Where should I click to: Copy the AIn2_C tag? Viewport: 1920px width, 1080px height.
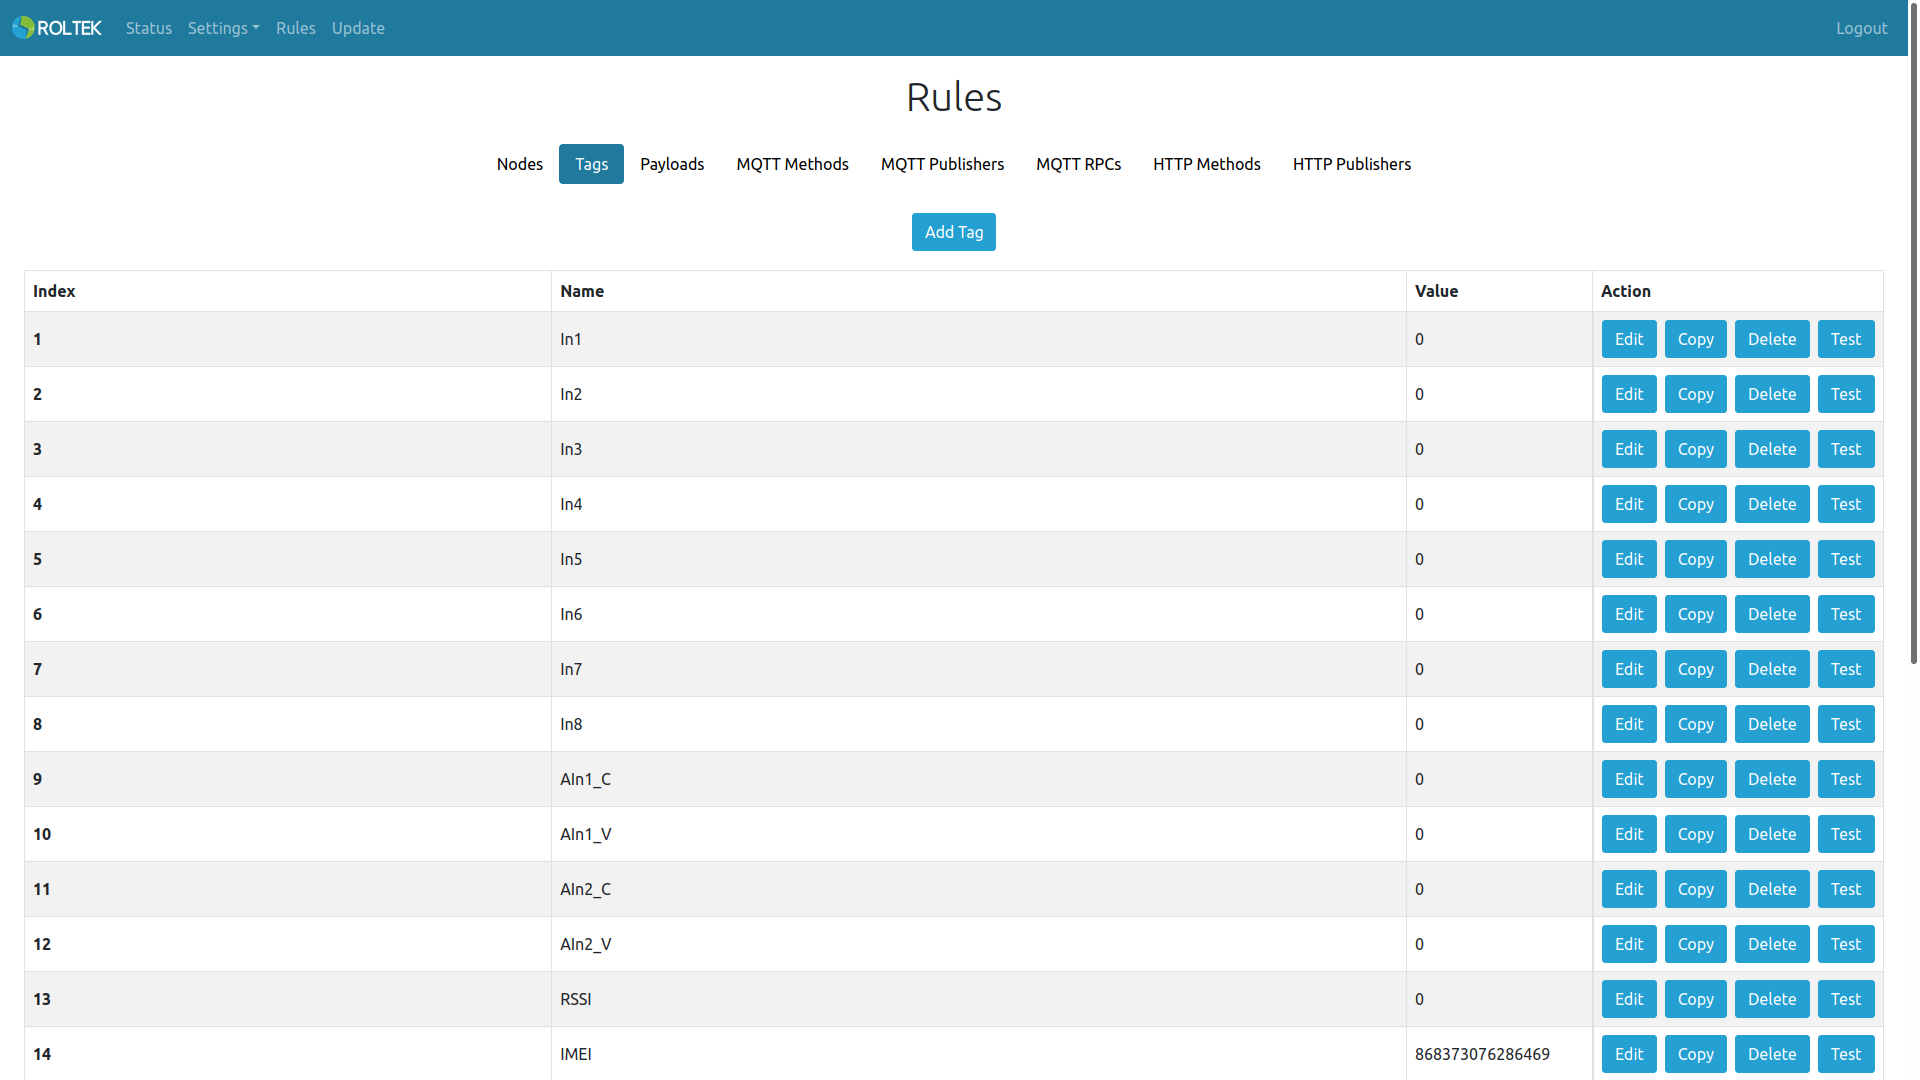(1695, 889)
